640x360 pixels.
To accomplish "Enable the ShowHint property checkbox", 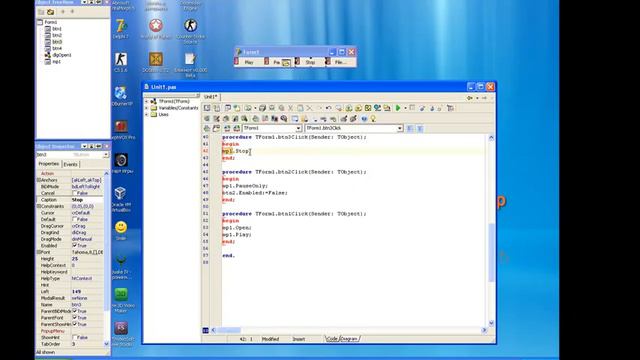I will (x=74, y=338).
